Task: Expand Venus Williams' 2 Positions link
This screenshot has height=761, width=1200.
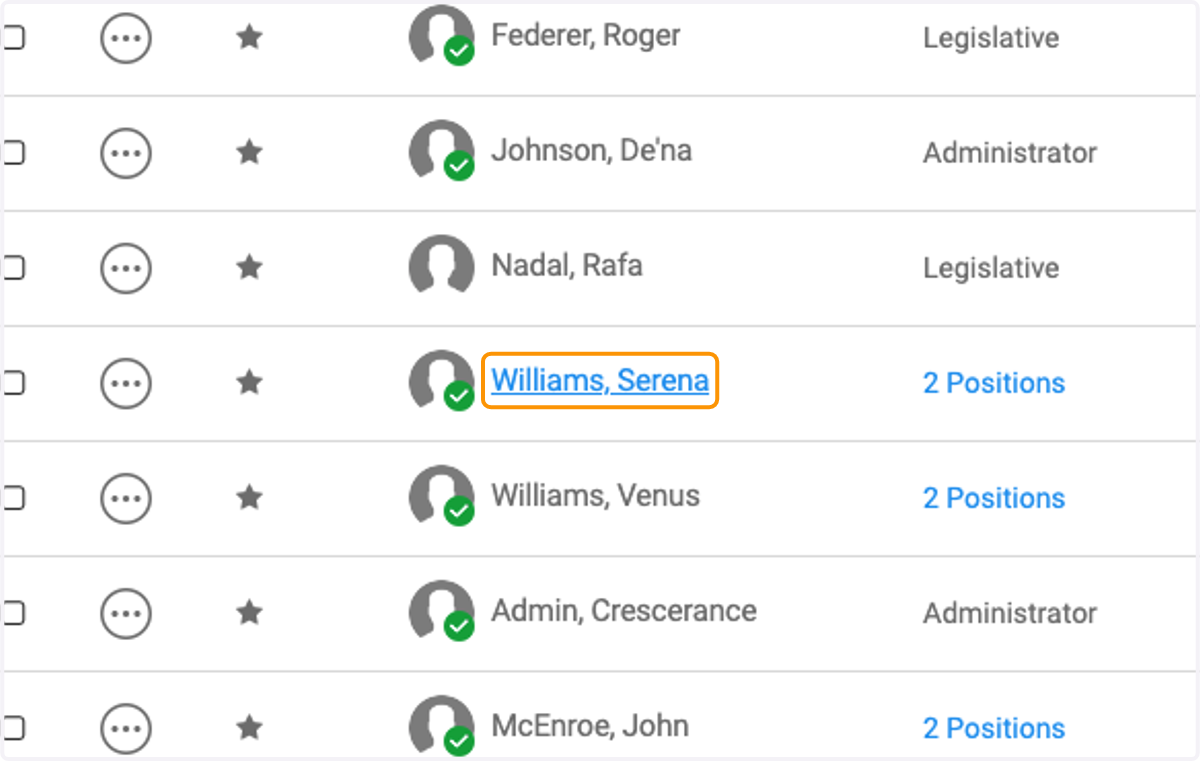Action: point(994,498)
